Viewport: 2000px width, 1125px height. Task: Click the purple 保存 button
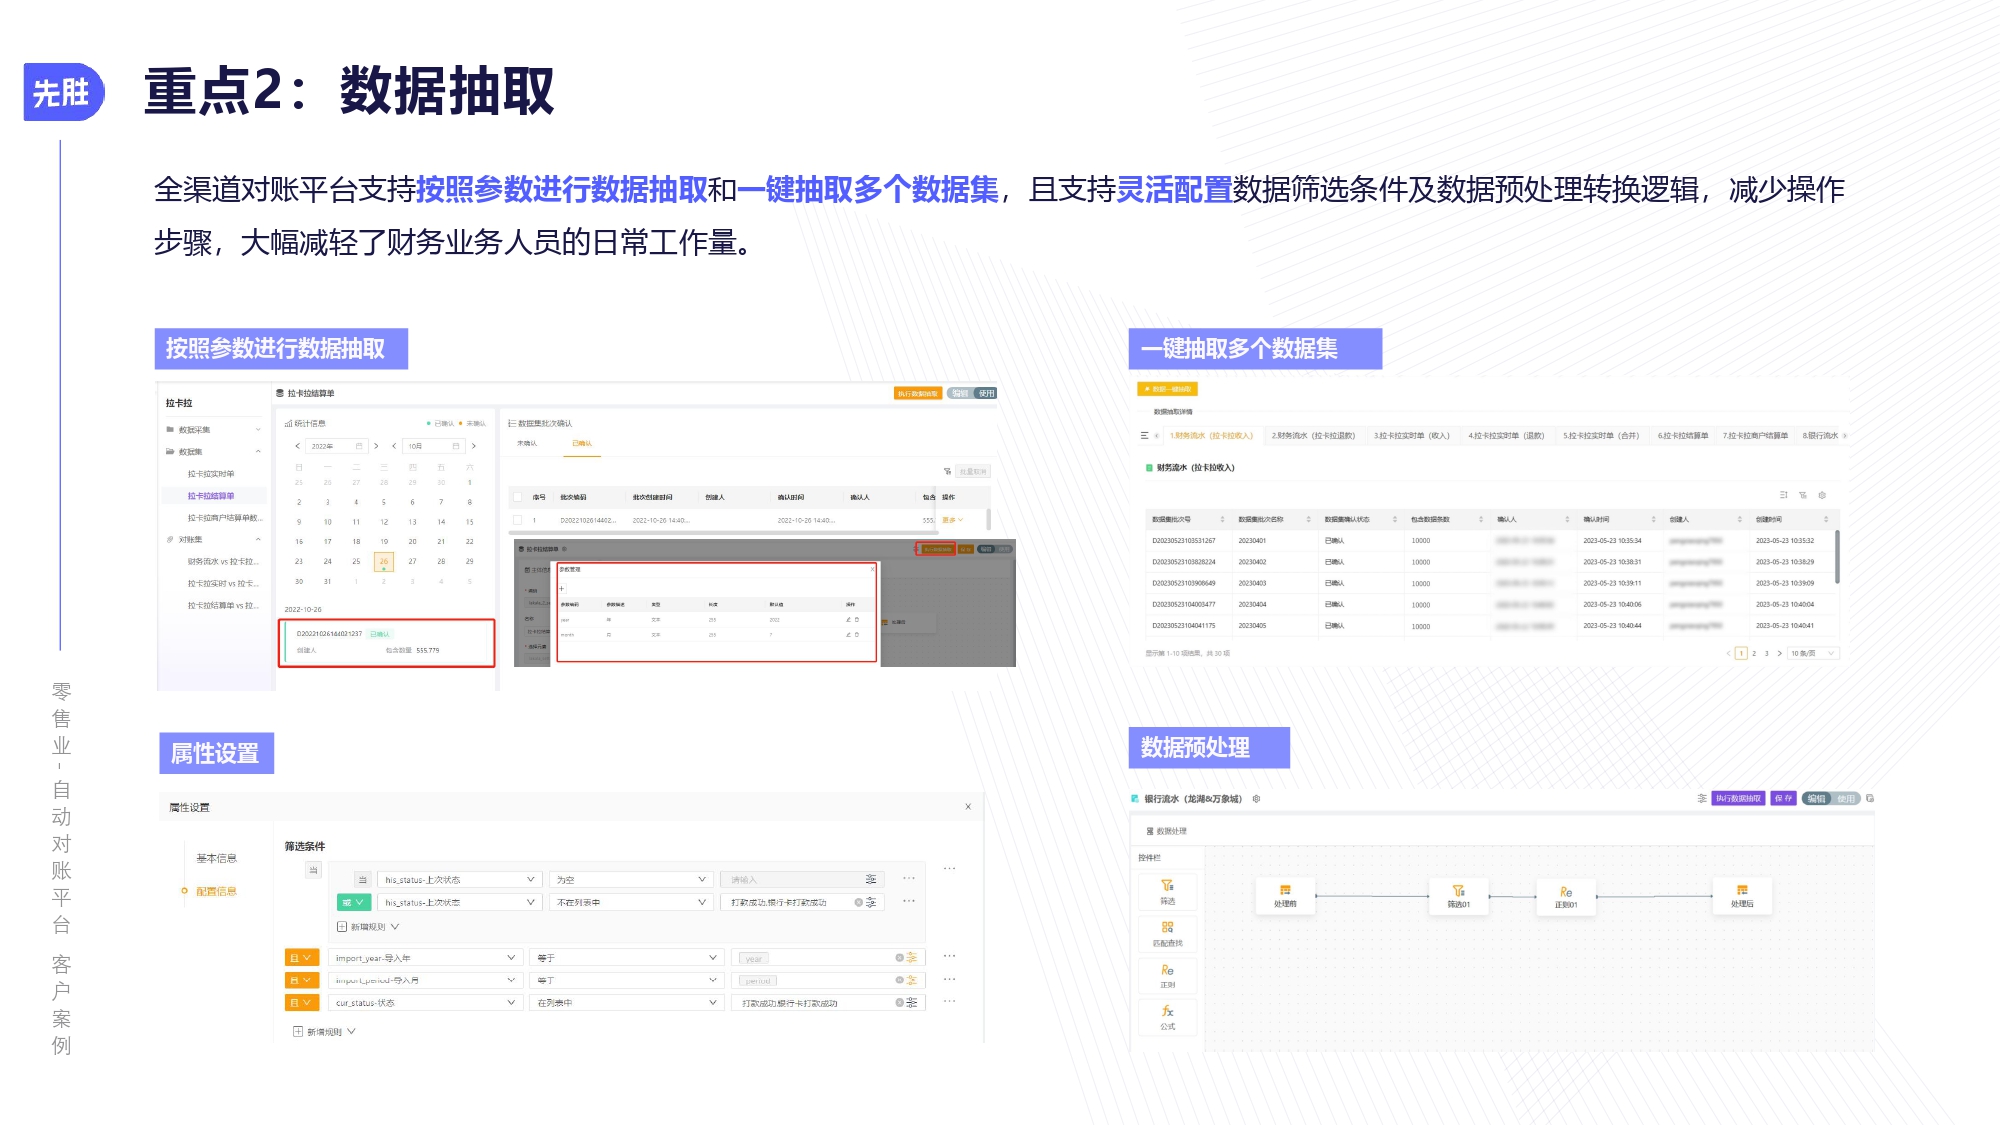click(1783, 799)
